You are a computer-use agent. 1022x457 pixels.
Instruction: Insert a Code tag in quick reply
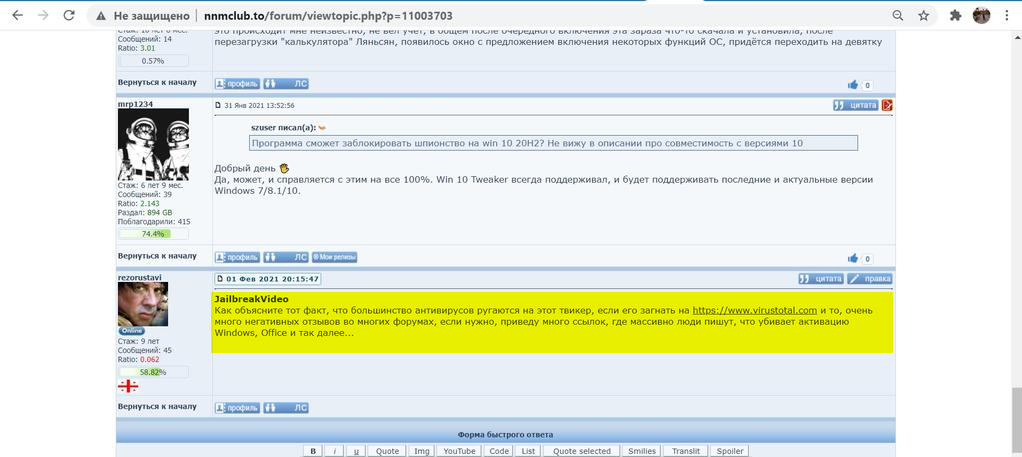tap(499, 451)
